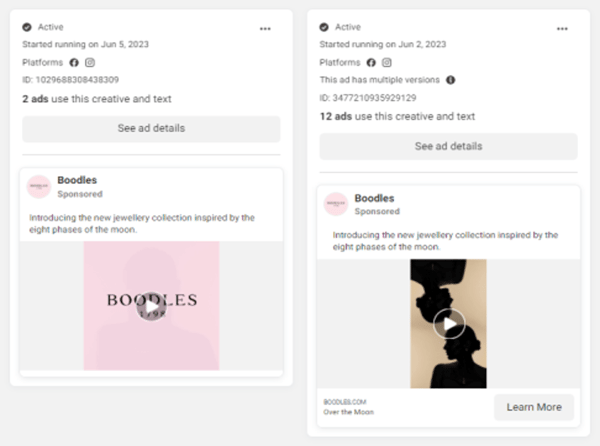This screenshot has height=446, width=600.
Task: Play the silhouette faces video
Action: (448, 323)
